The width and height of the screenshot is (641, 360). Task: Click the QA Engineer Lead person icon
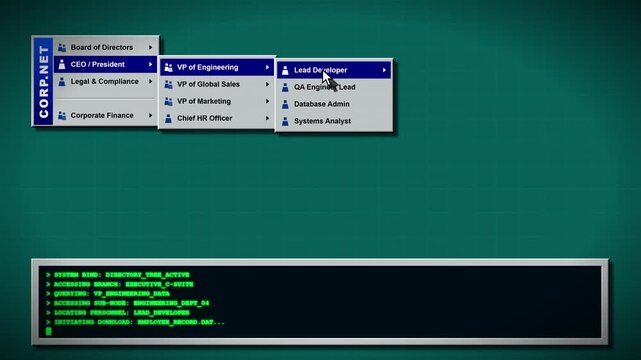285,87
